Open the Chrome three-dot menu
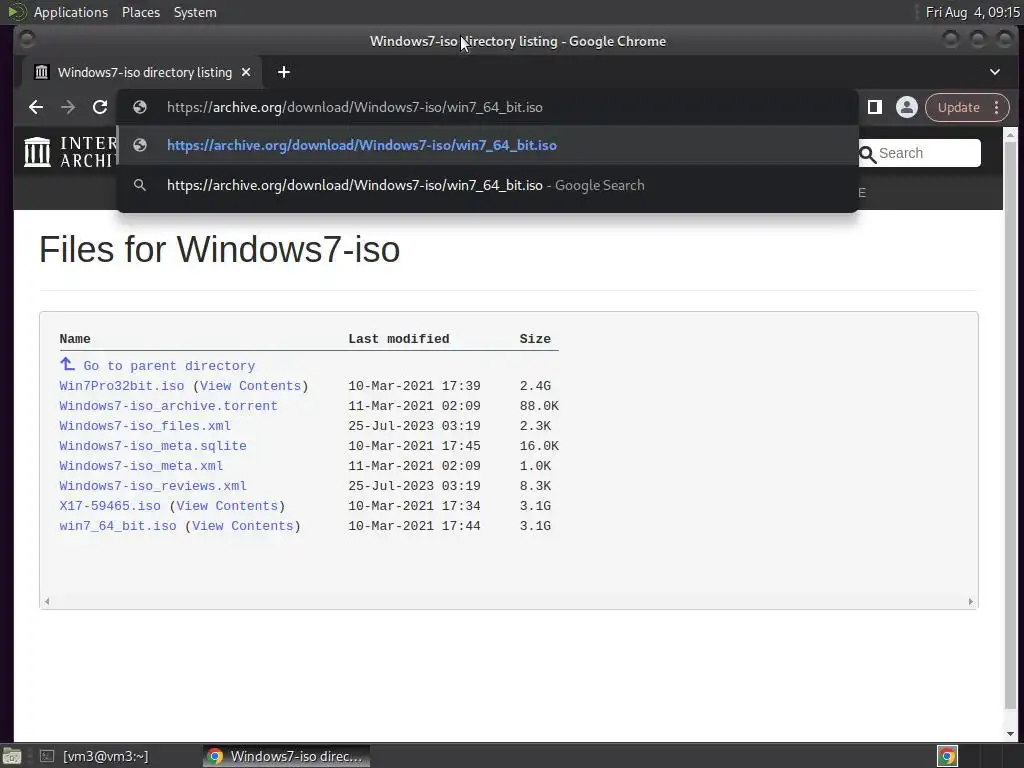The height and width of the screenshot is (768, 1024). [997, 107]
